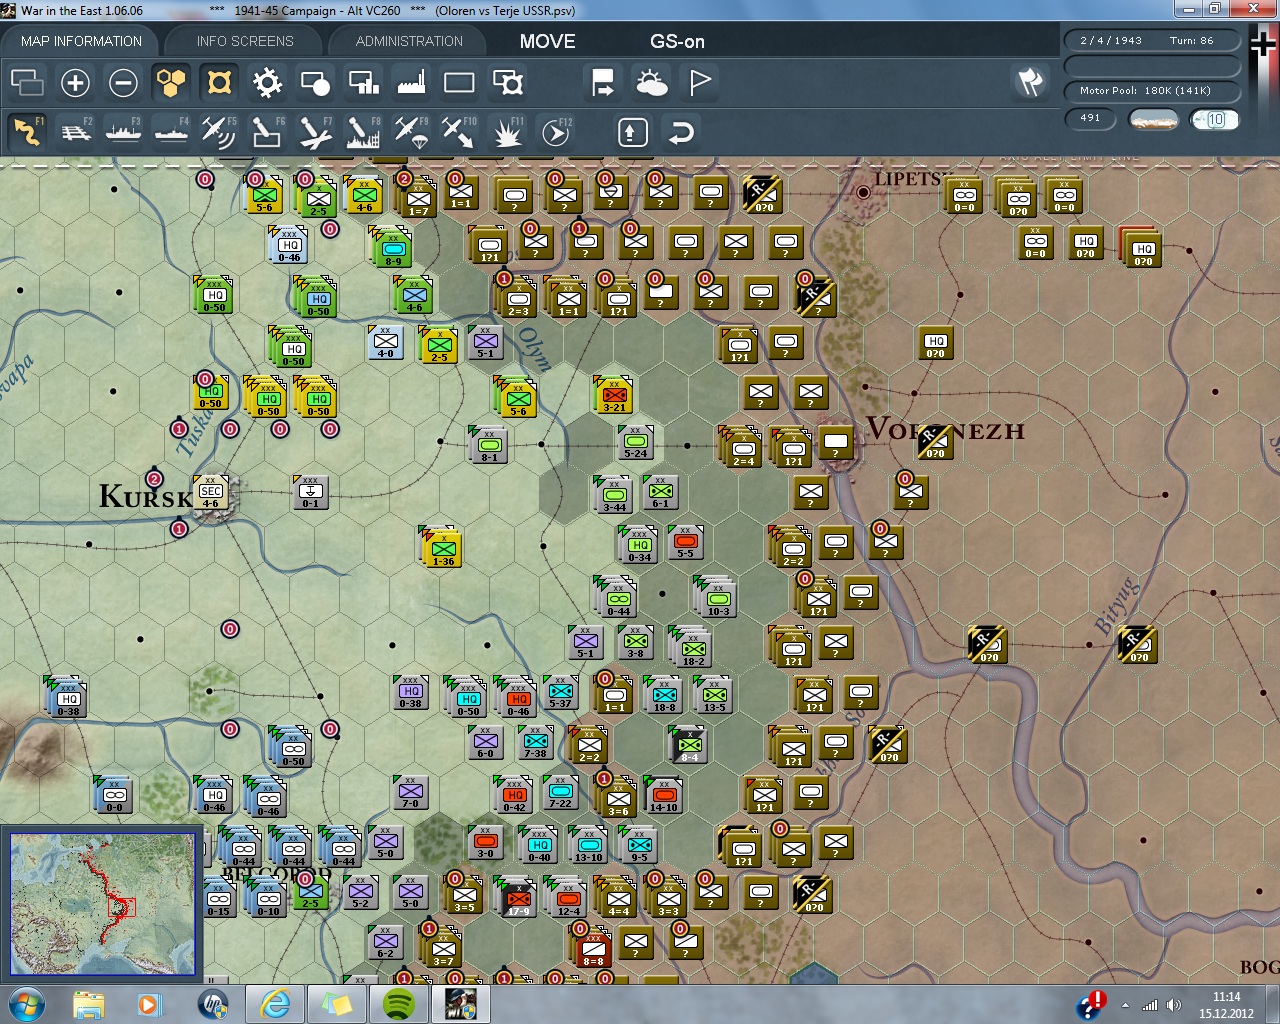Viewport: 1280px width, 1024px height.
Task: Click the minimap overview thumbnail
Action: (103, 904)
